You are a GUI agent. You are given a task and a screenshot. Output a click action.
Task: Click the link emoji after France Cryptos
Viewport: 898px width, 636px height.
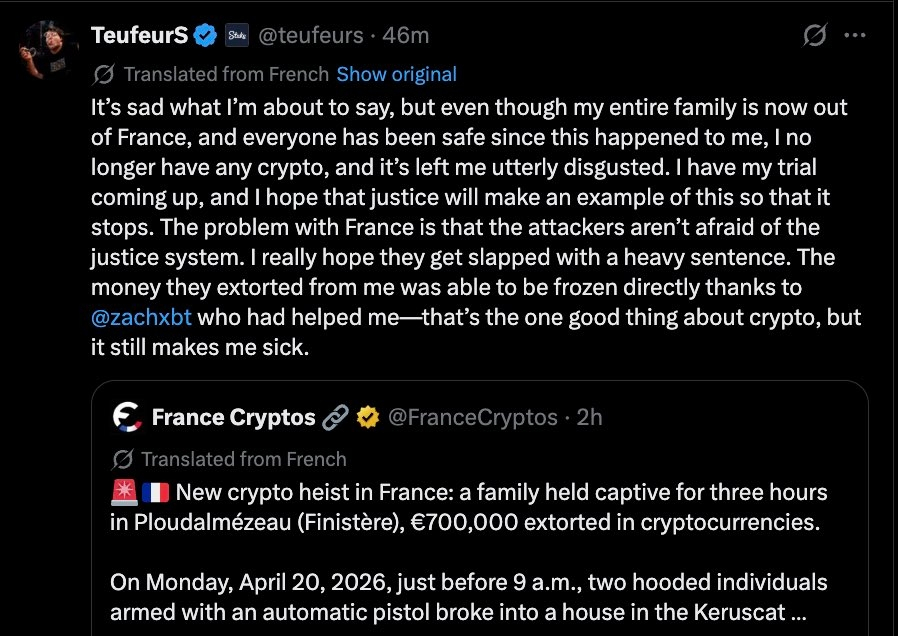click(336, 417)
